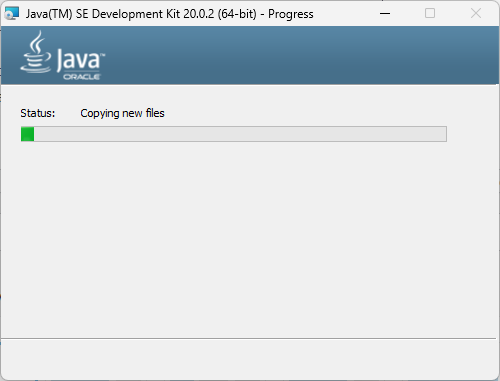Click the blank dialog body below progress bar
This screenshot has width=500, height=381.
(x=250, y=240)
